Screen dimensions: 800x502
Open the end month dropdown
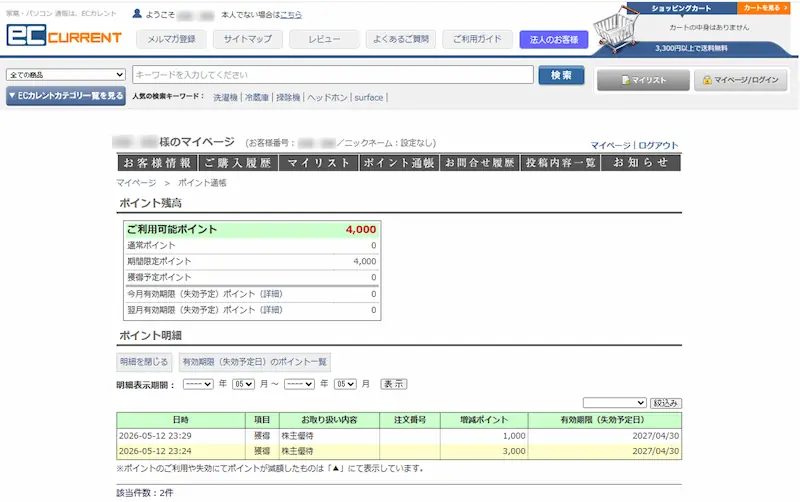(x=345, y=384)
